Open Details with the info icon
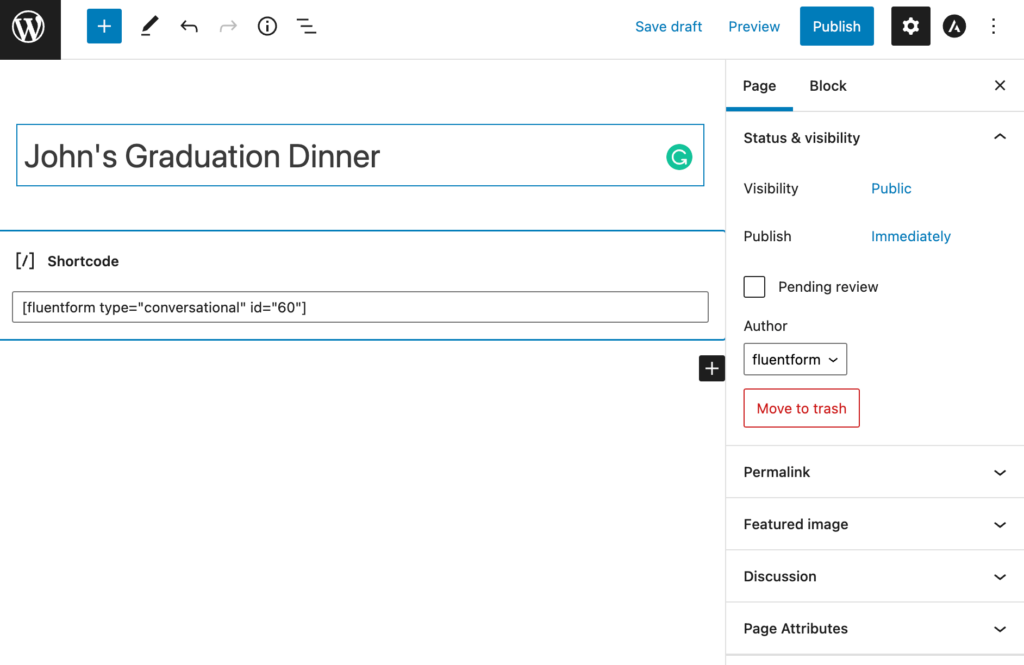This screenshot has height=665, width=1024. tap(266, 26)
